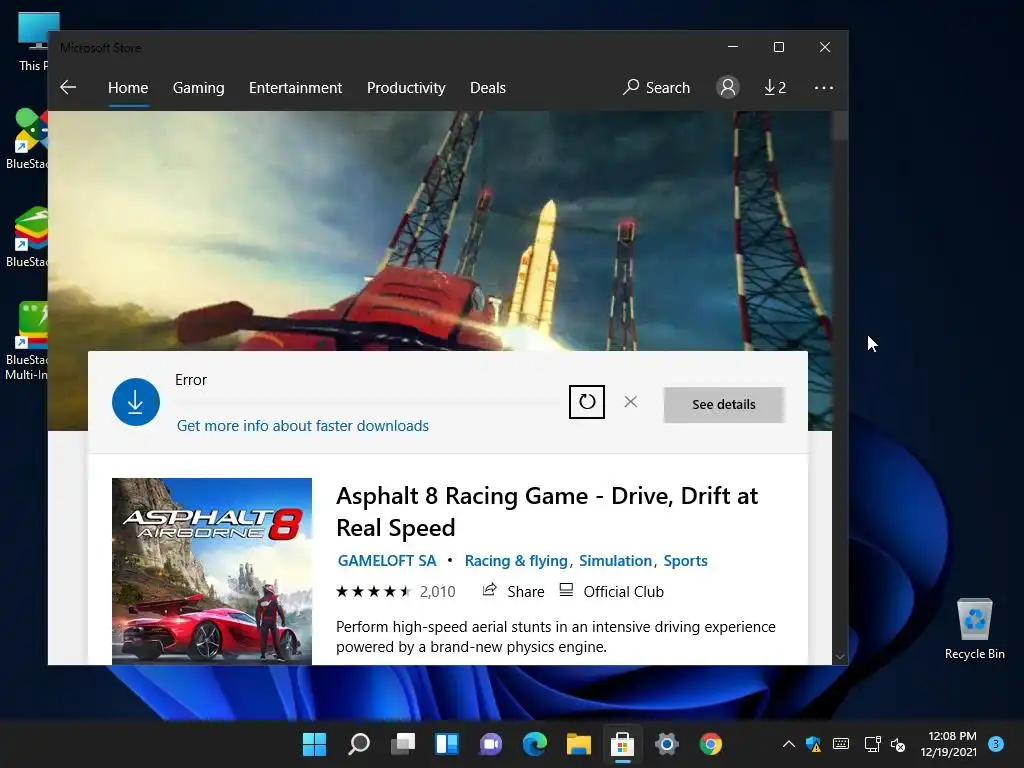The width and height of the screenshot is (1024, 768).
Task: Click the Asphalt 8 Racing Game title
Action: 547,511
